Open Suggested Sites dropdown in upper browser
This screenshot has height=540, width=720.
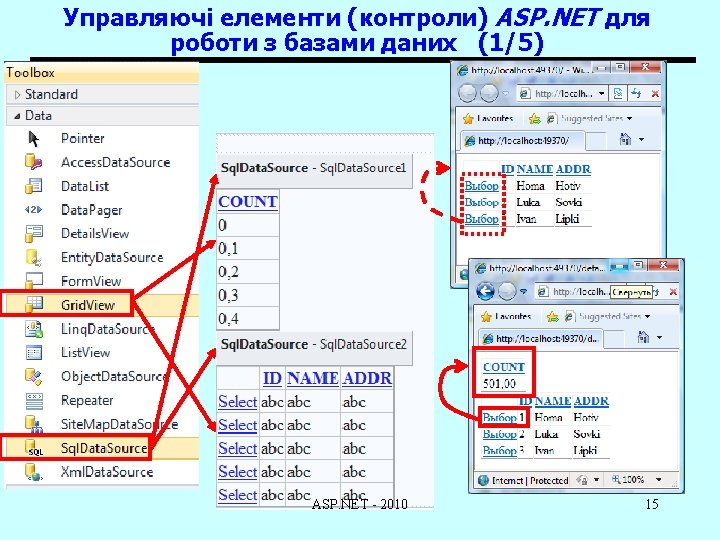tap(630, 118)
